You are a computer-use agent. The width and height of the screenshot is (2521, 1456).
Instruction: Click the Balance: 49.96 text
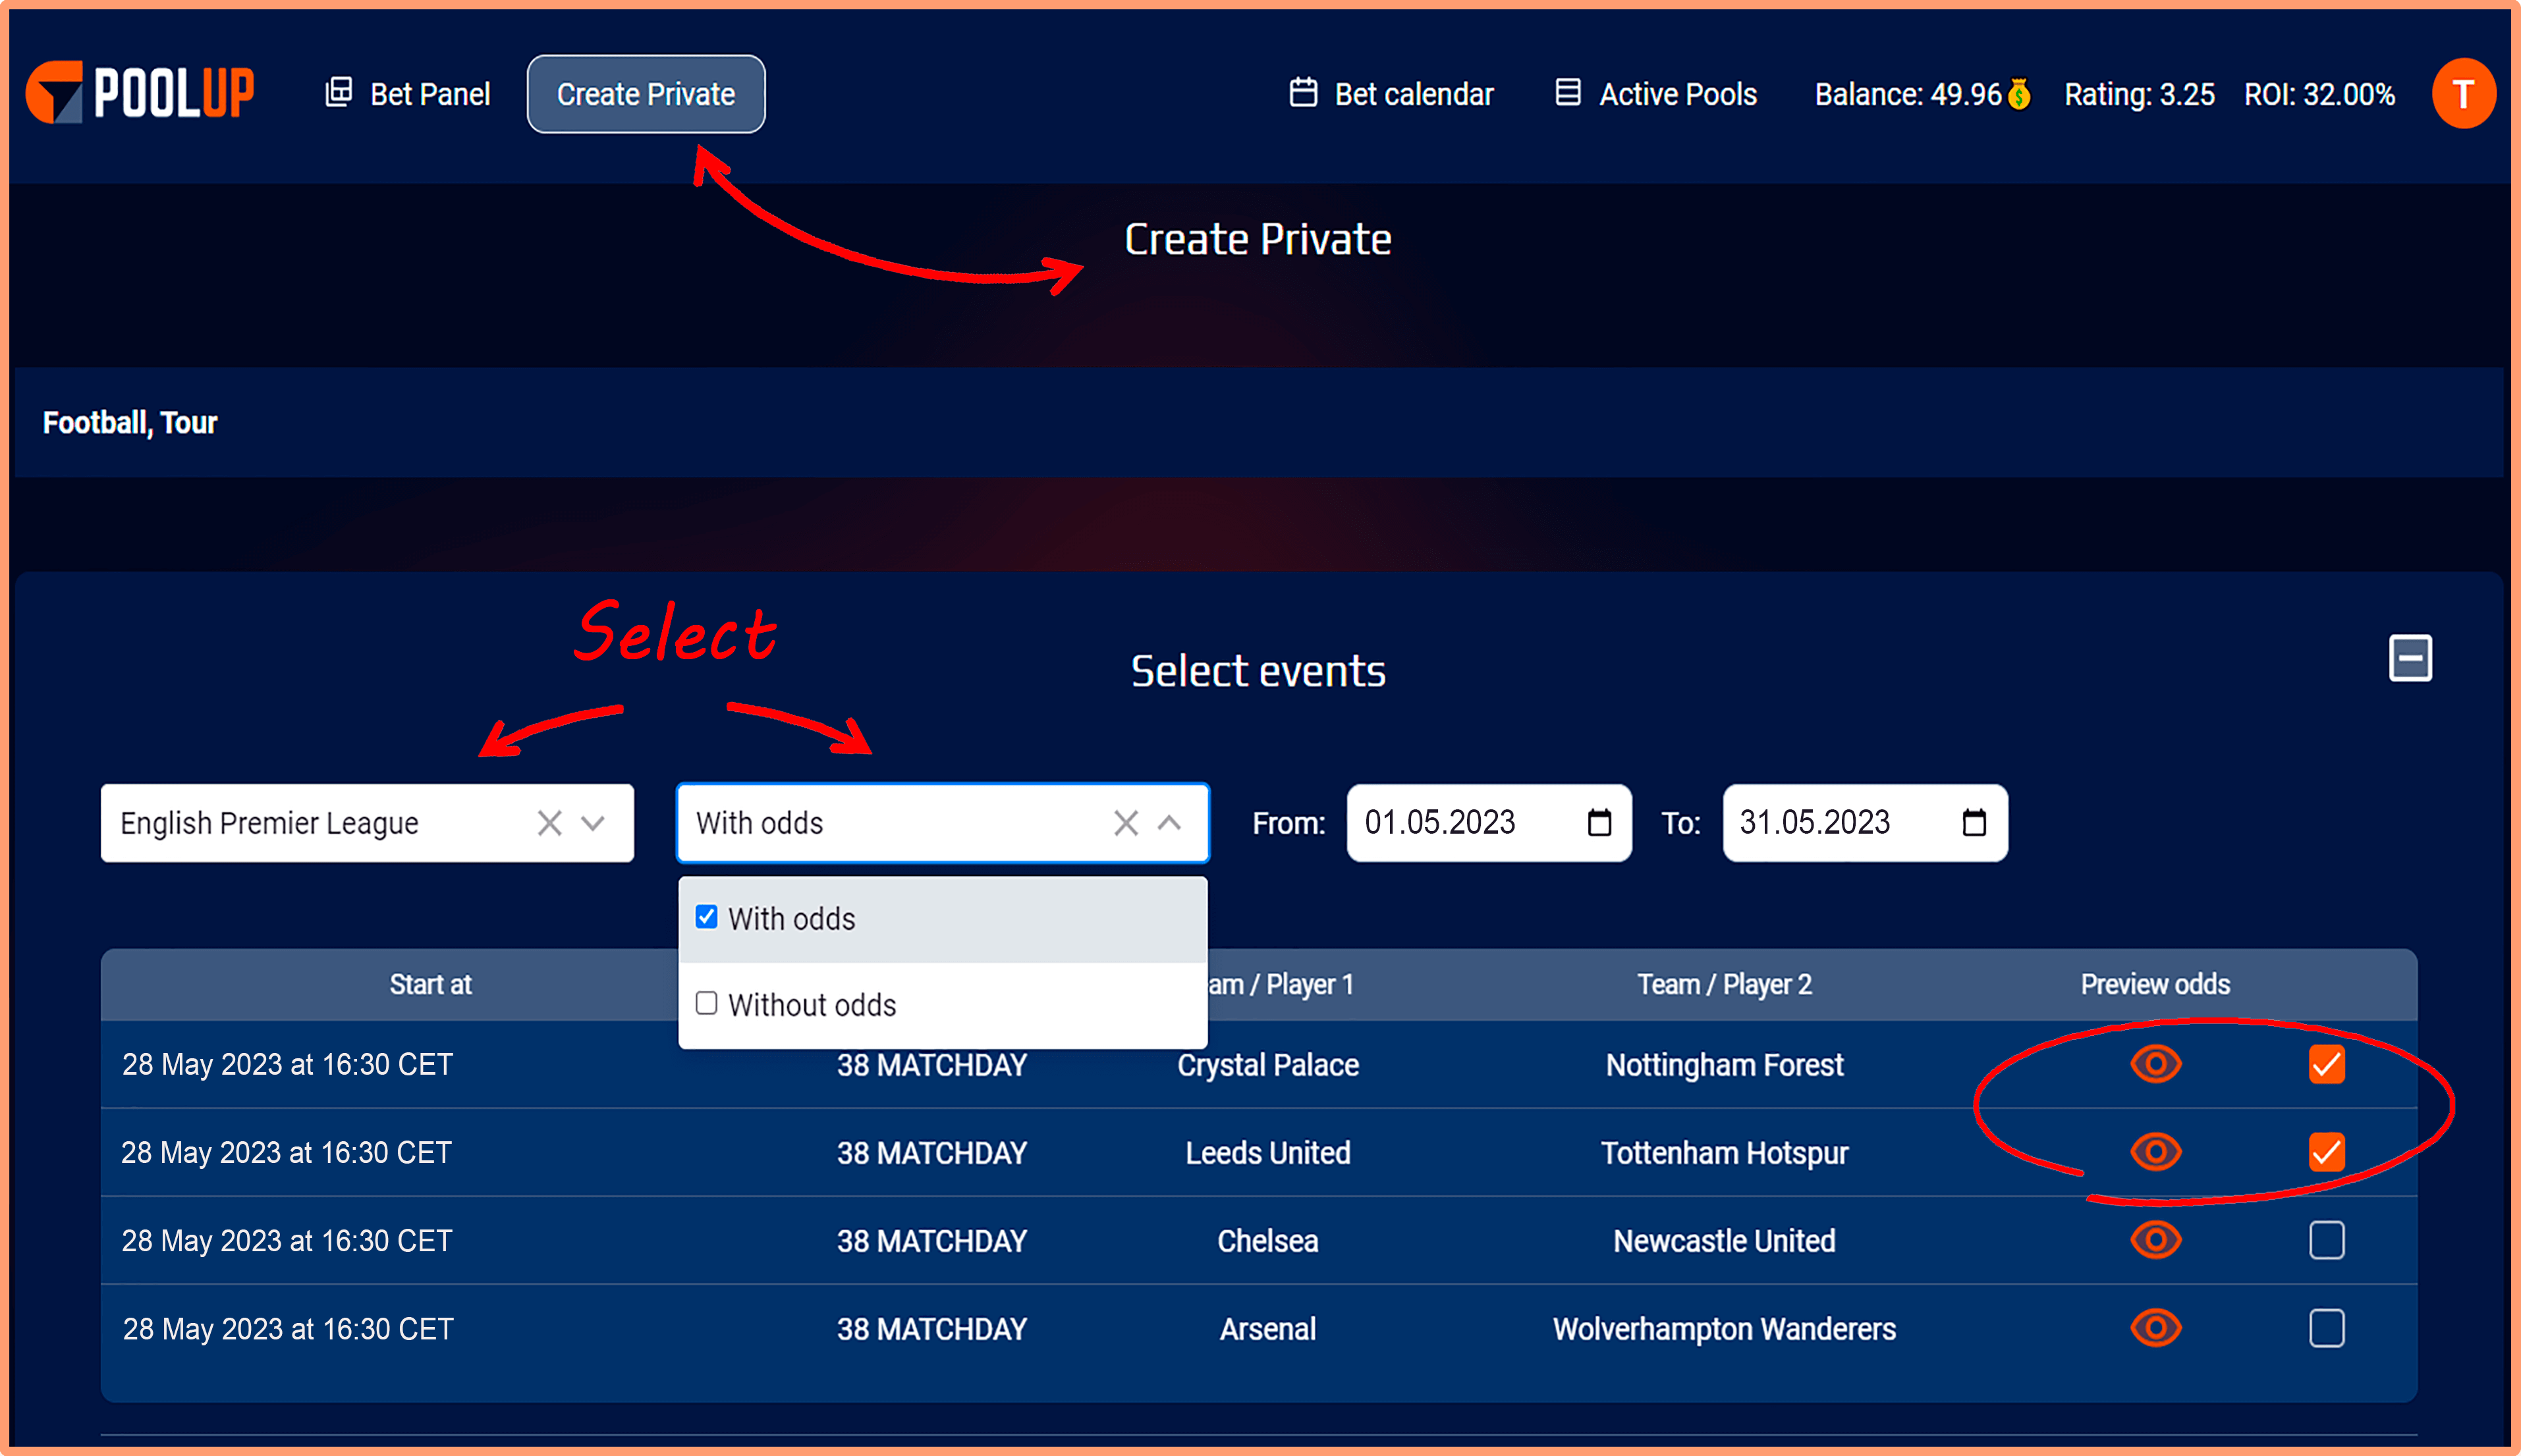(x=1908, y=94)
